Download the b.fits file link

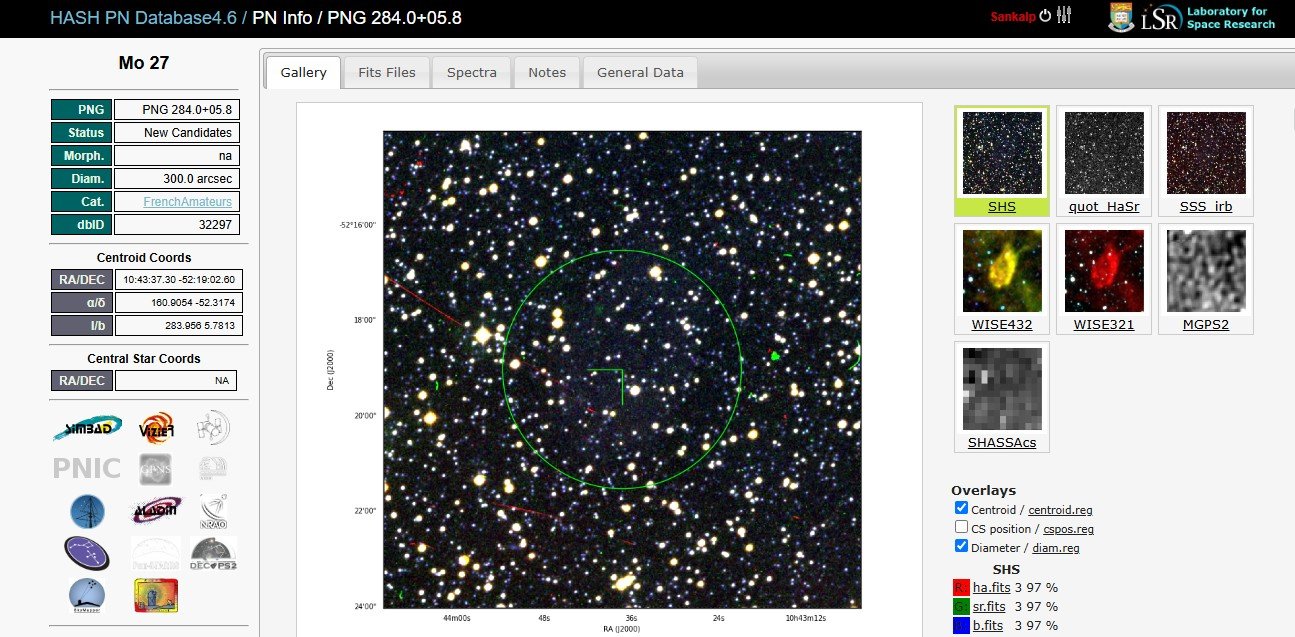[988, 626]
